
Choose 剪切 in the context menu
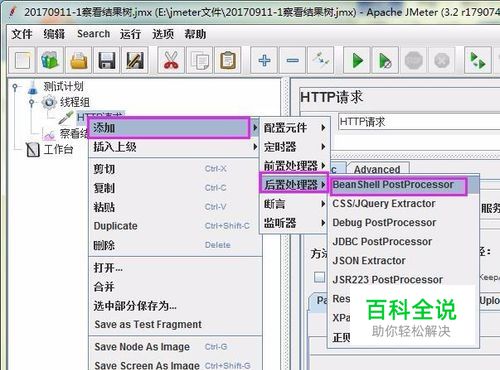click(175, 169)
